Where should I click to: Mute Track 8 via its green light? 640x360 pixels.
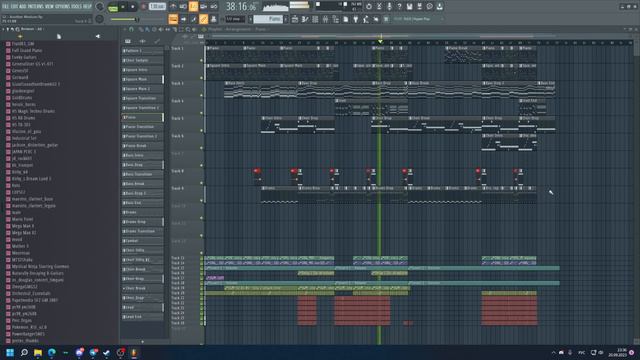coord(201,183)
